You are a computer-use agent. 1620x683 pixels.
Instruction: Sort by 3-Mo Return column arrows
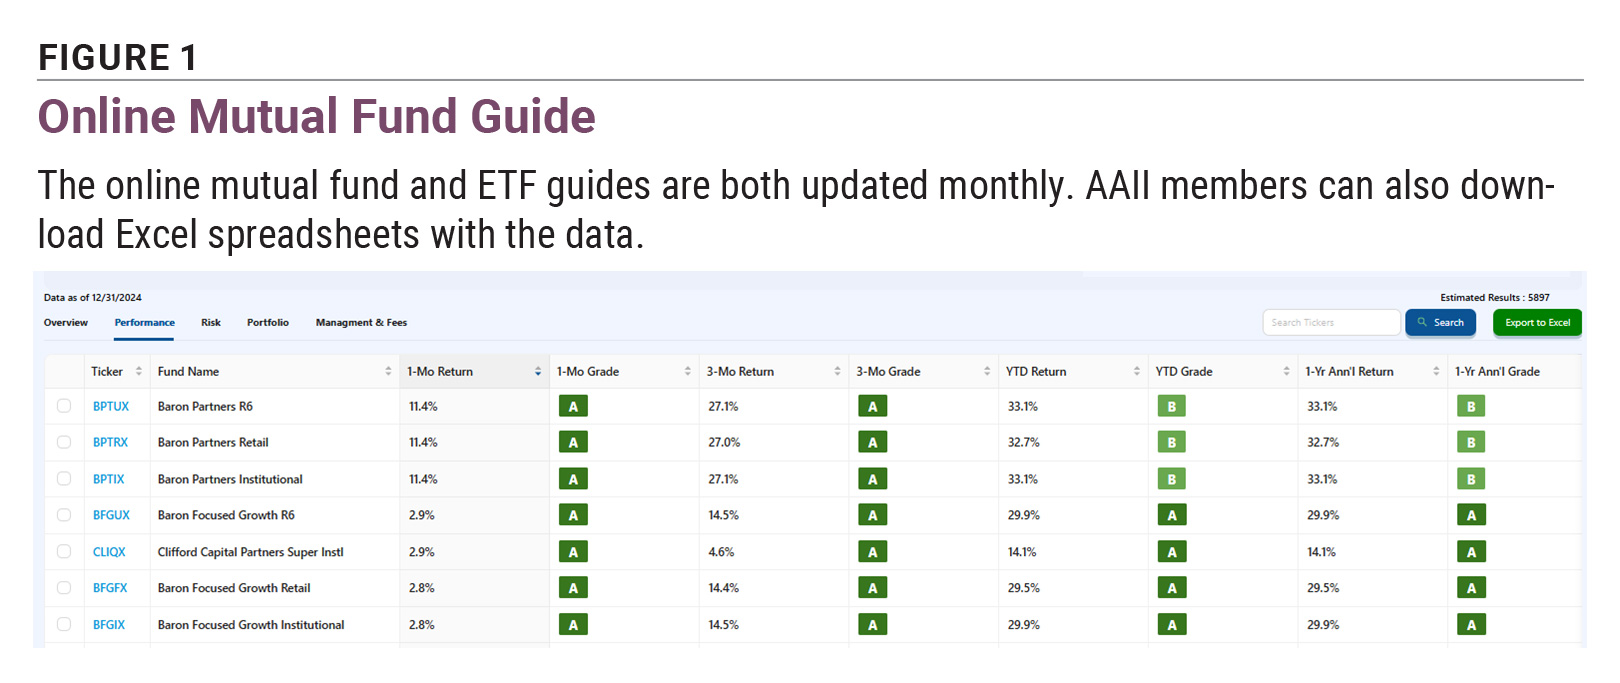coord(837,372)
